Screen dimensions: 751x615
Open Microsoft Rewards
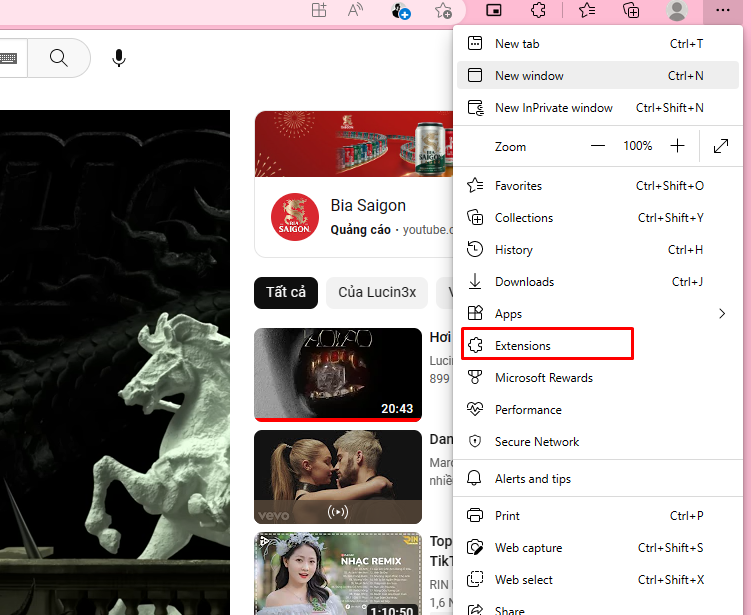598,377
